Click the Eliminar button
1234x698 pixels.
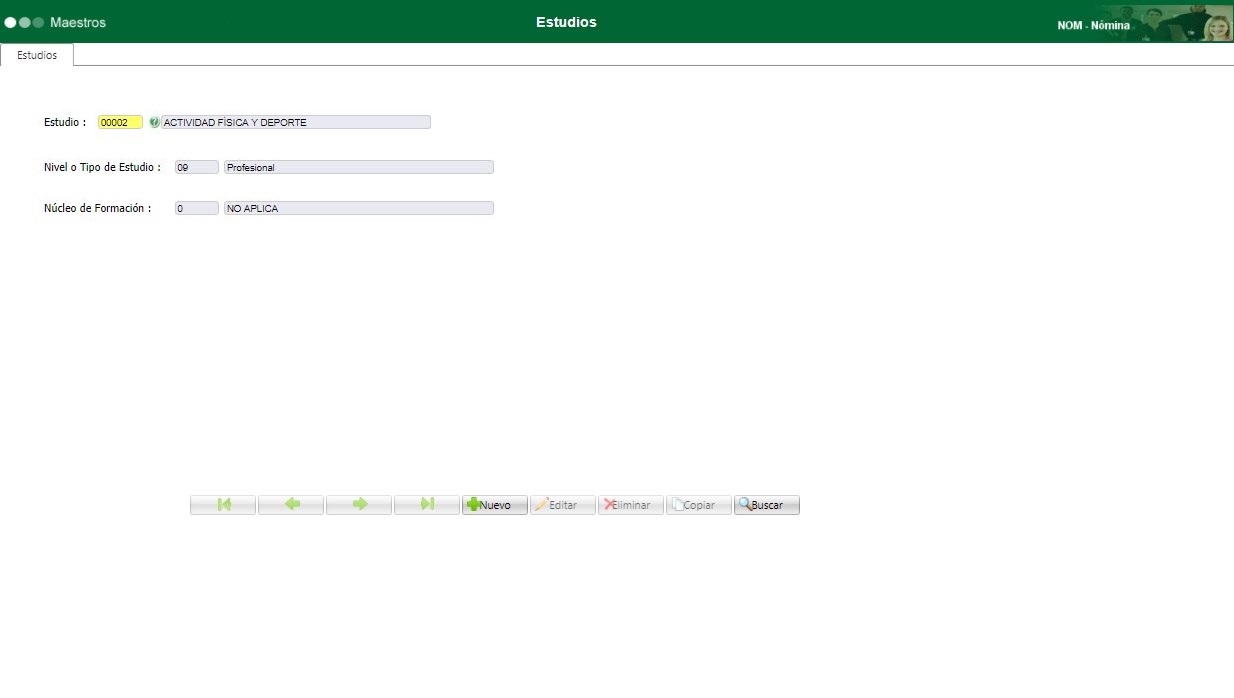[631, 505]
